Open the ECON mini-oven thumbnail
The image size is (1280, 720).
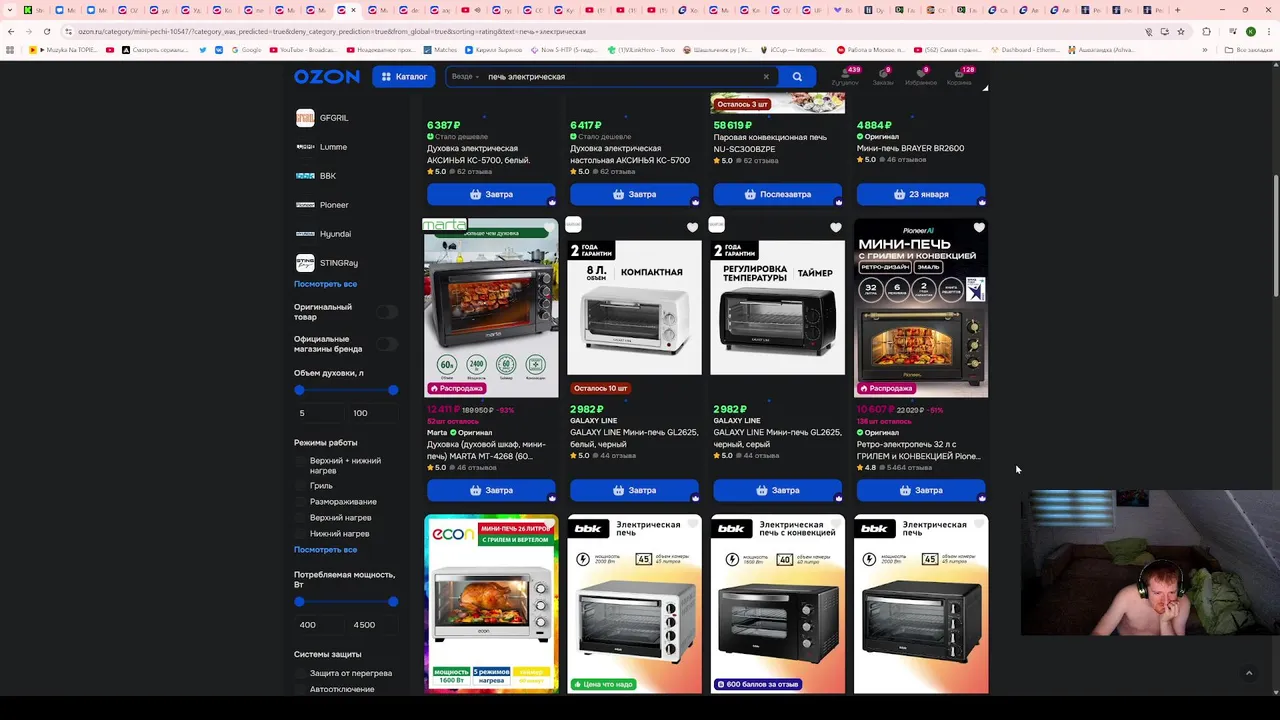[x=491, y=604]
